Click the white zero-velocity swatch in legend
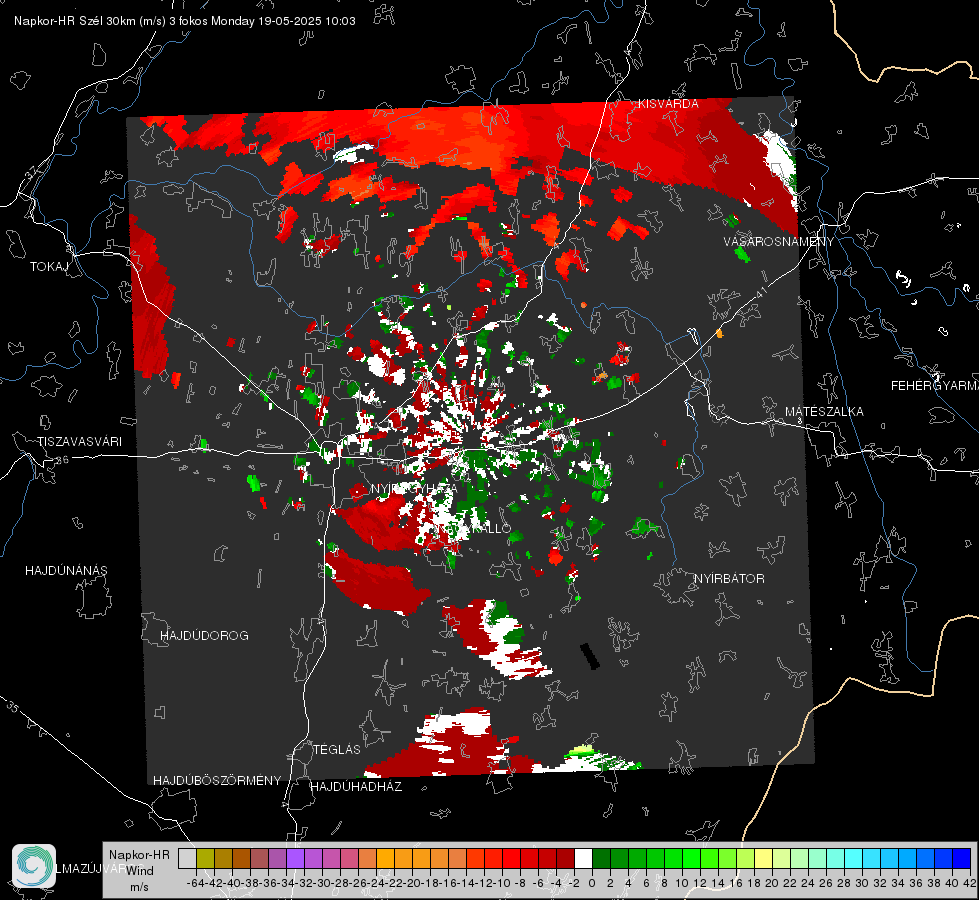979x900 pixels. pyautogui.click(x=583, y=858)
